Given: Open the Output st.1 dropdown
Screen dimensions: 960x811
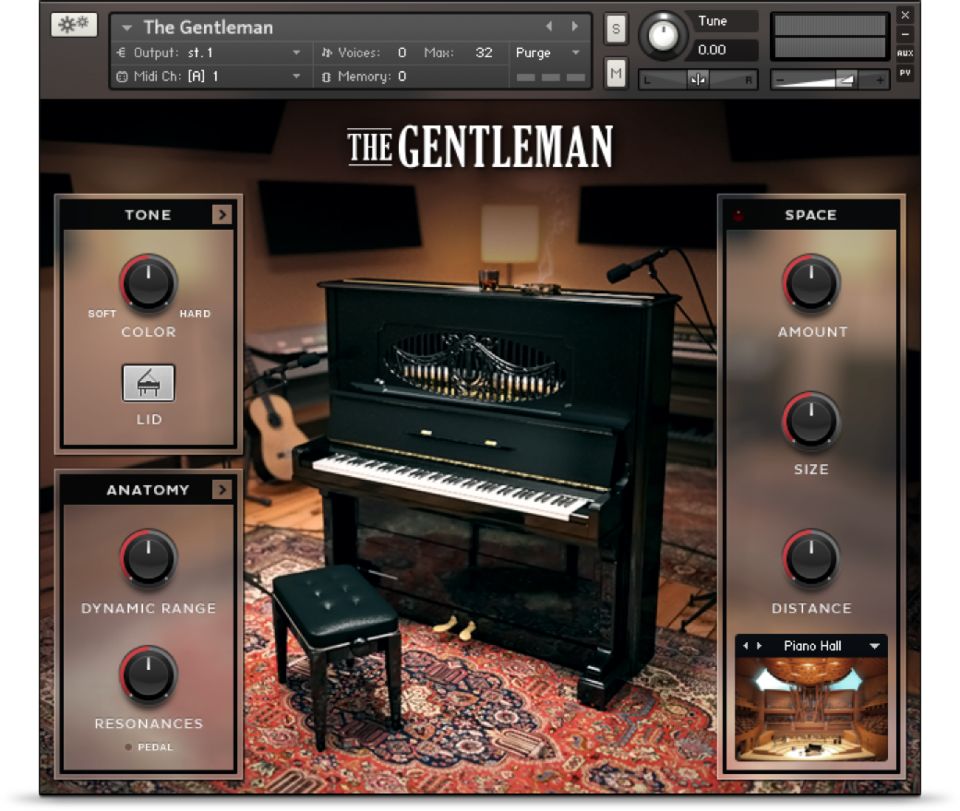Looking at the screenshot, I should [296, 53].
